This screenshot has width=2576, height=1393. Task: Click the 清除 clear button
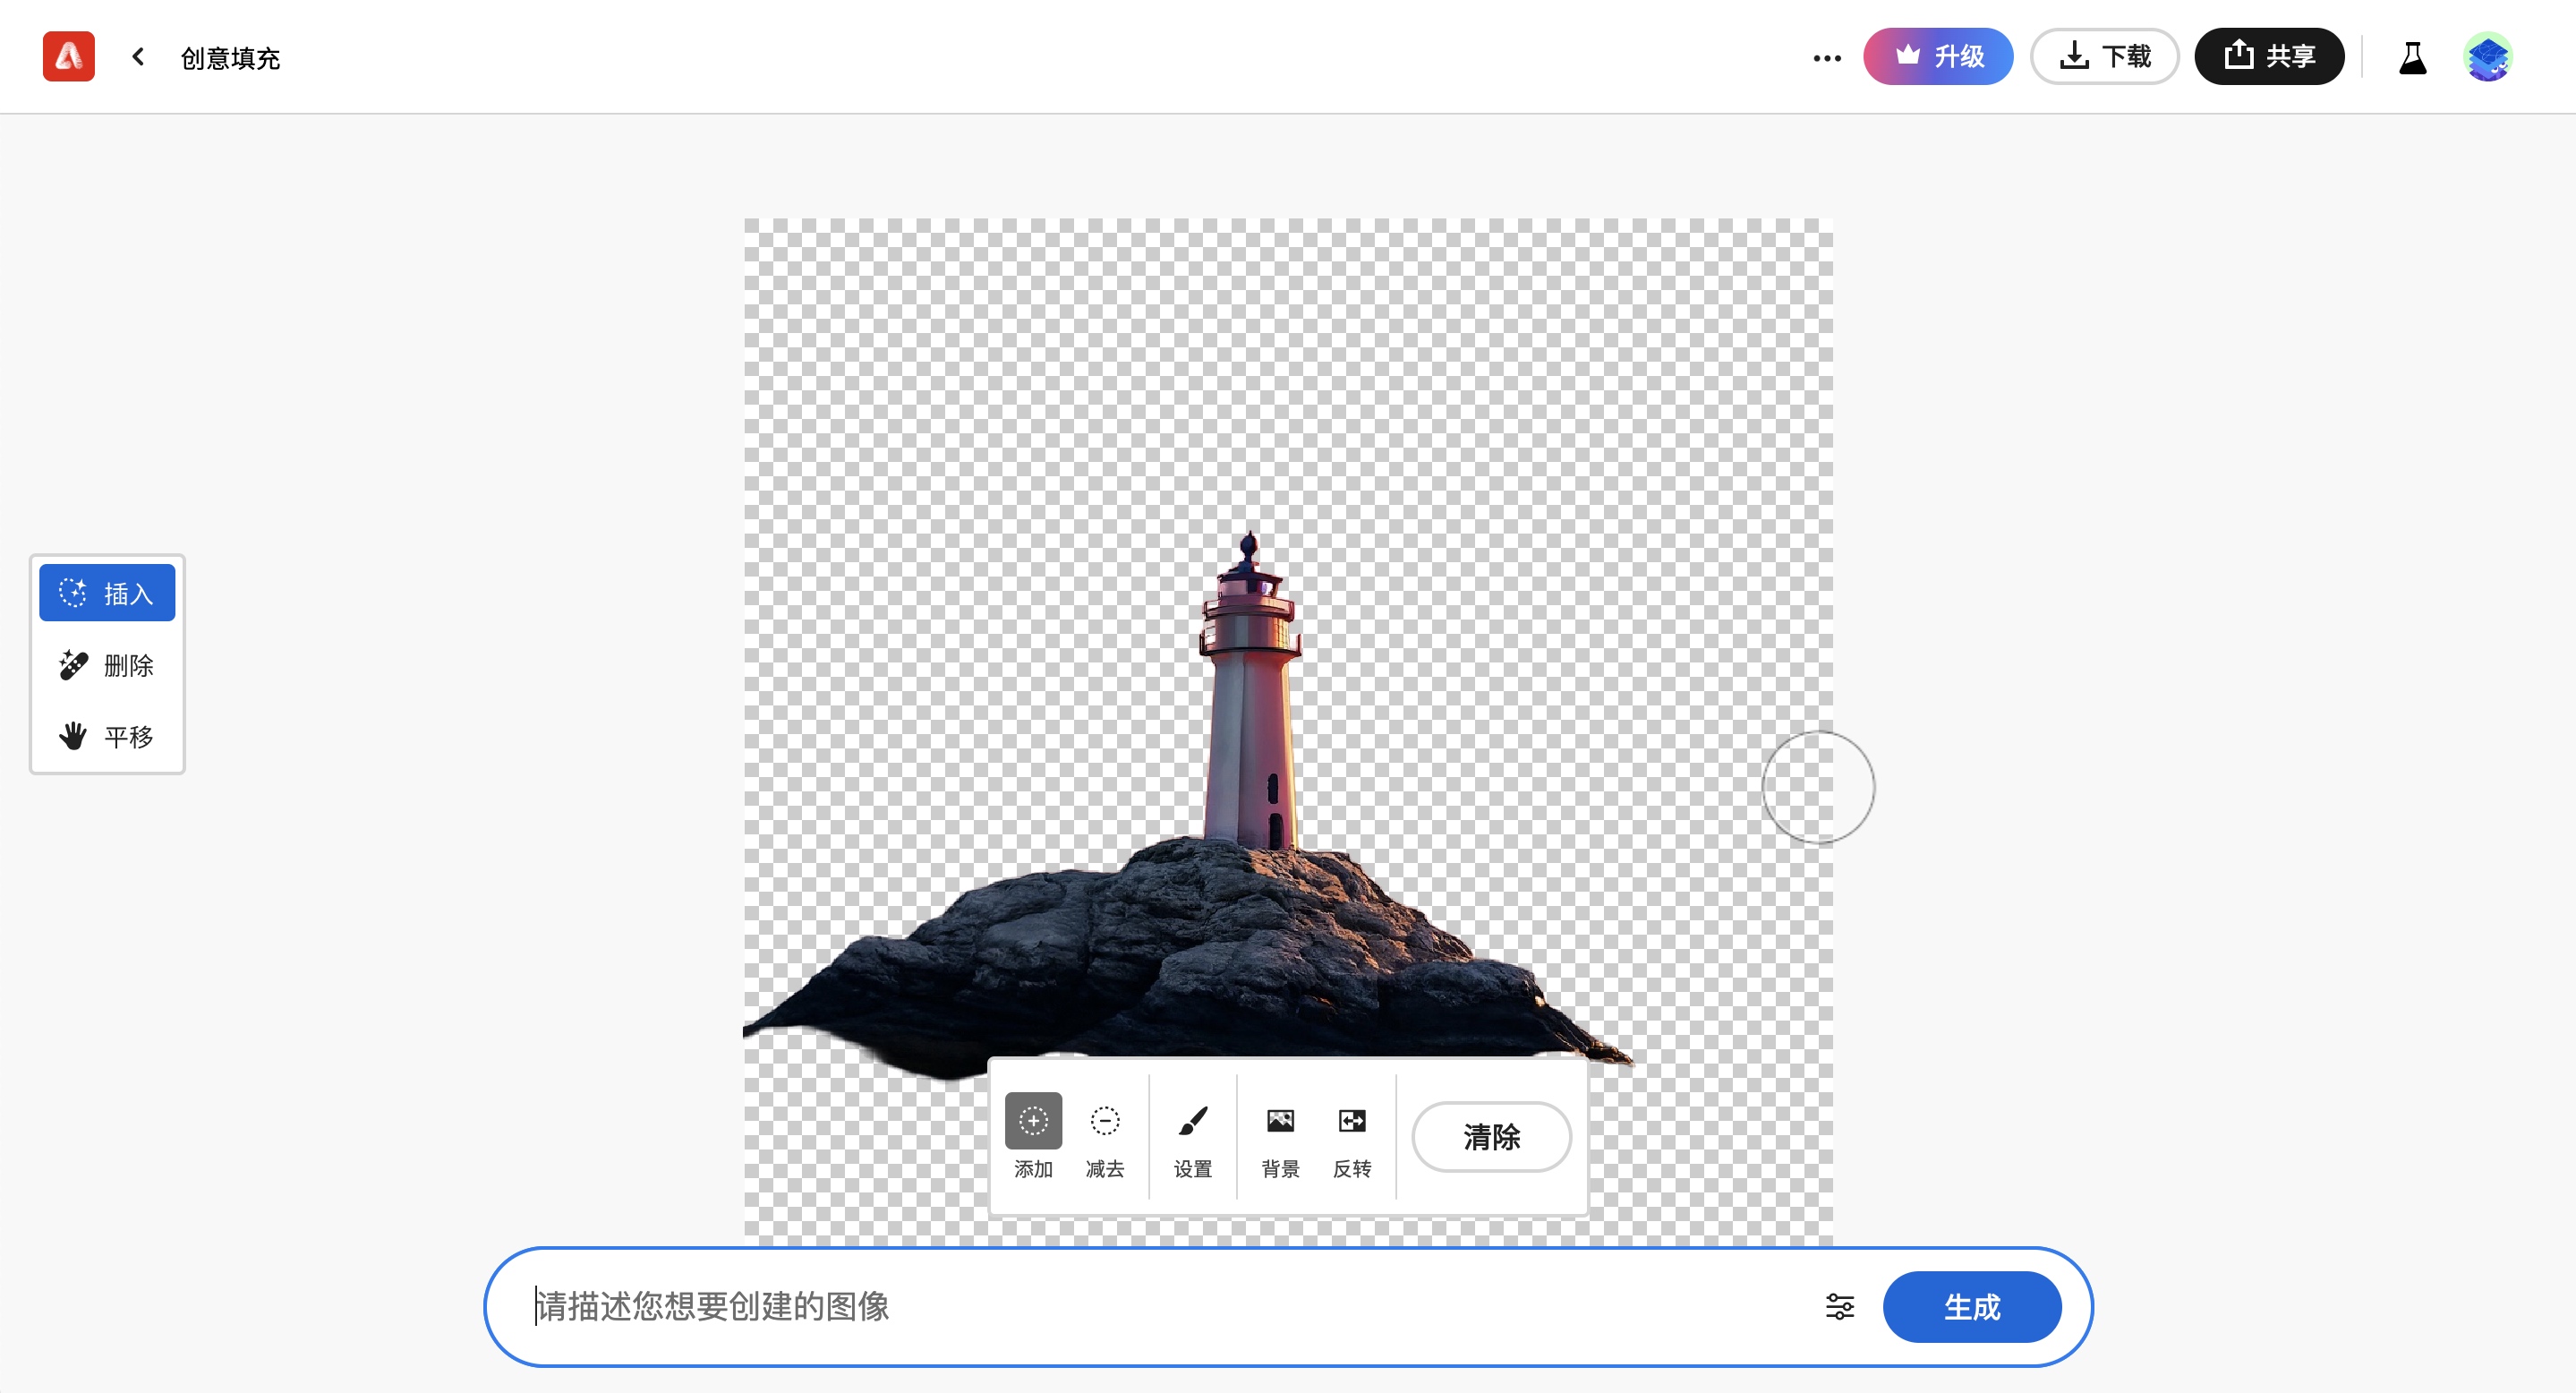pos(1491,1137)
